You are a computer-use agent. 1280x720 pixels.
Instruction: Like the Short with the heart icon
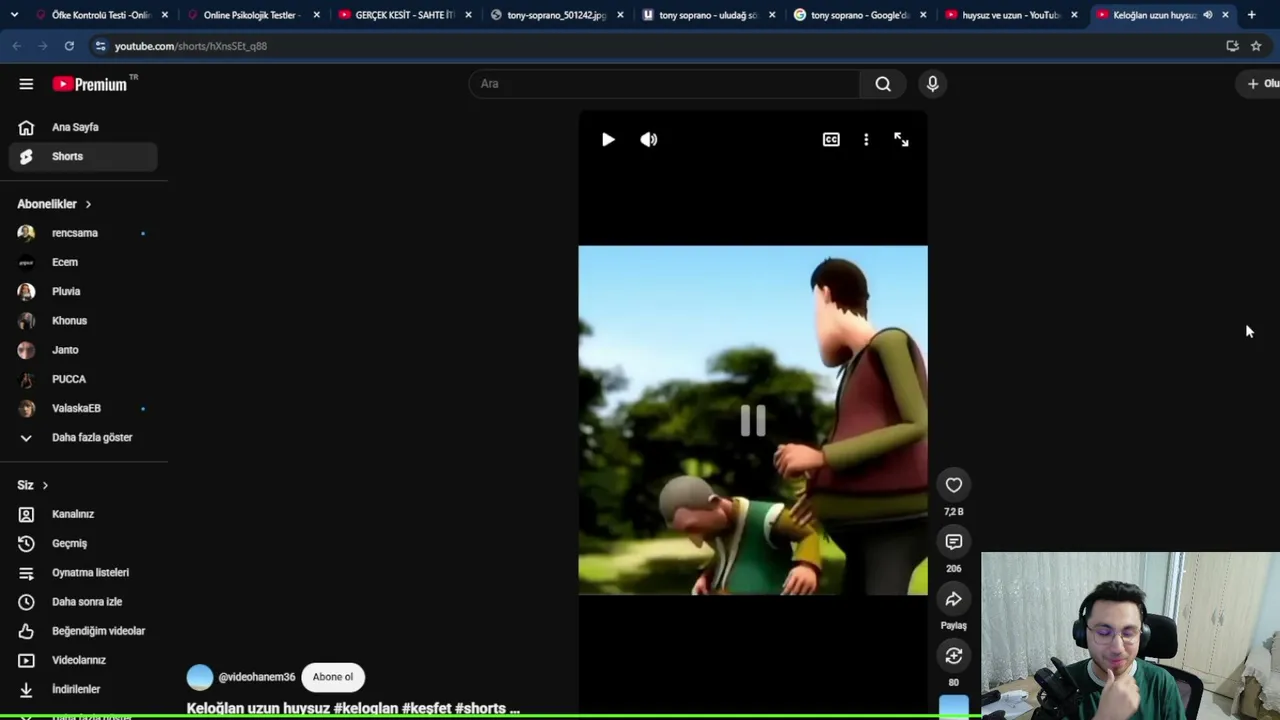click(954, 485)
